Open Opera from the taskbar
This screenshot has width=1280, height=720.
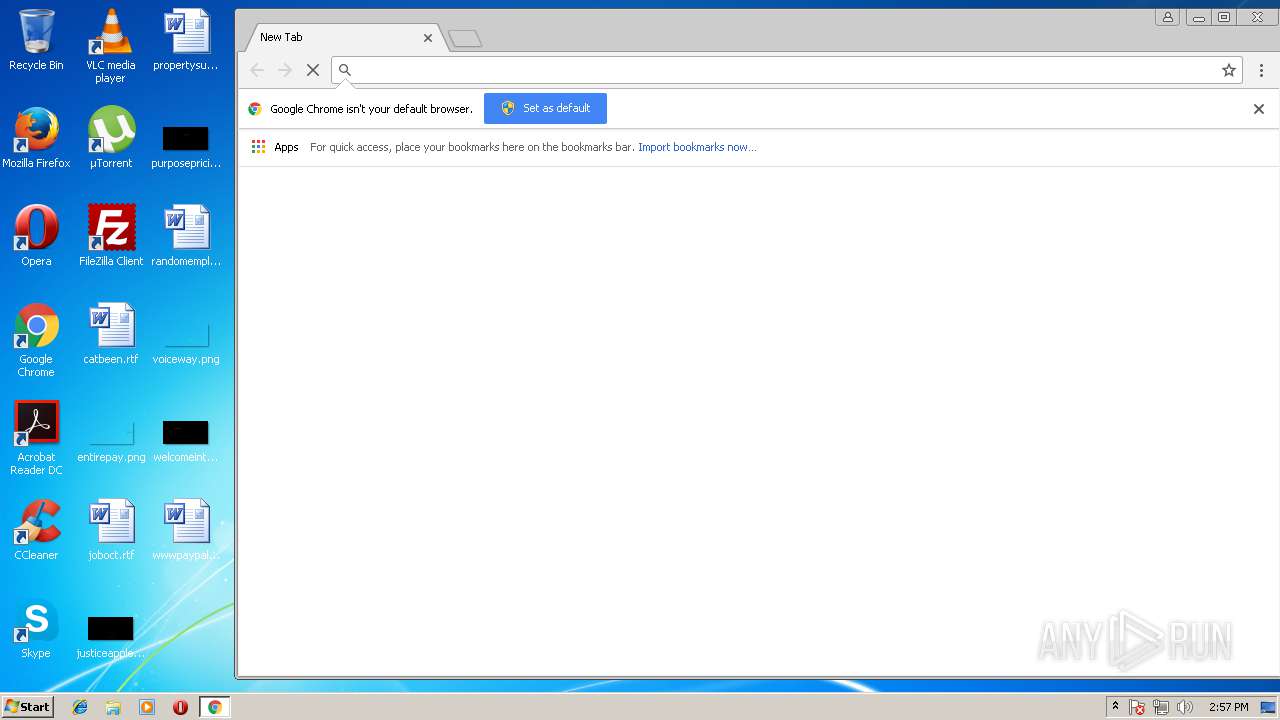[x=180, y=707]
